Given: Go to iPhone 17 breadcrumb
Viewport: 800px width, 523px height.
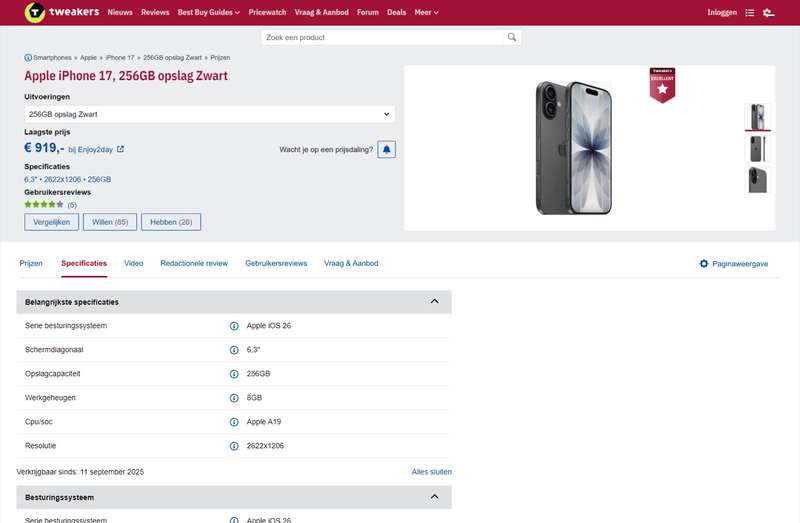Looking at the screenshot, I should (120, 58).
